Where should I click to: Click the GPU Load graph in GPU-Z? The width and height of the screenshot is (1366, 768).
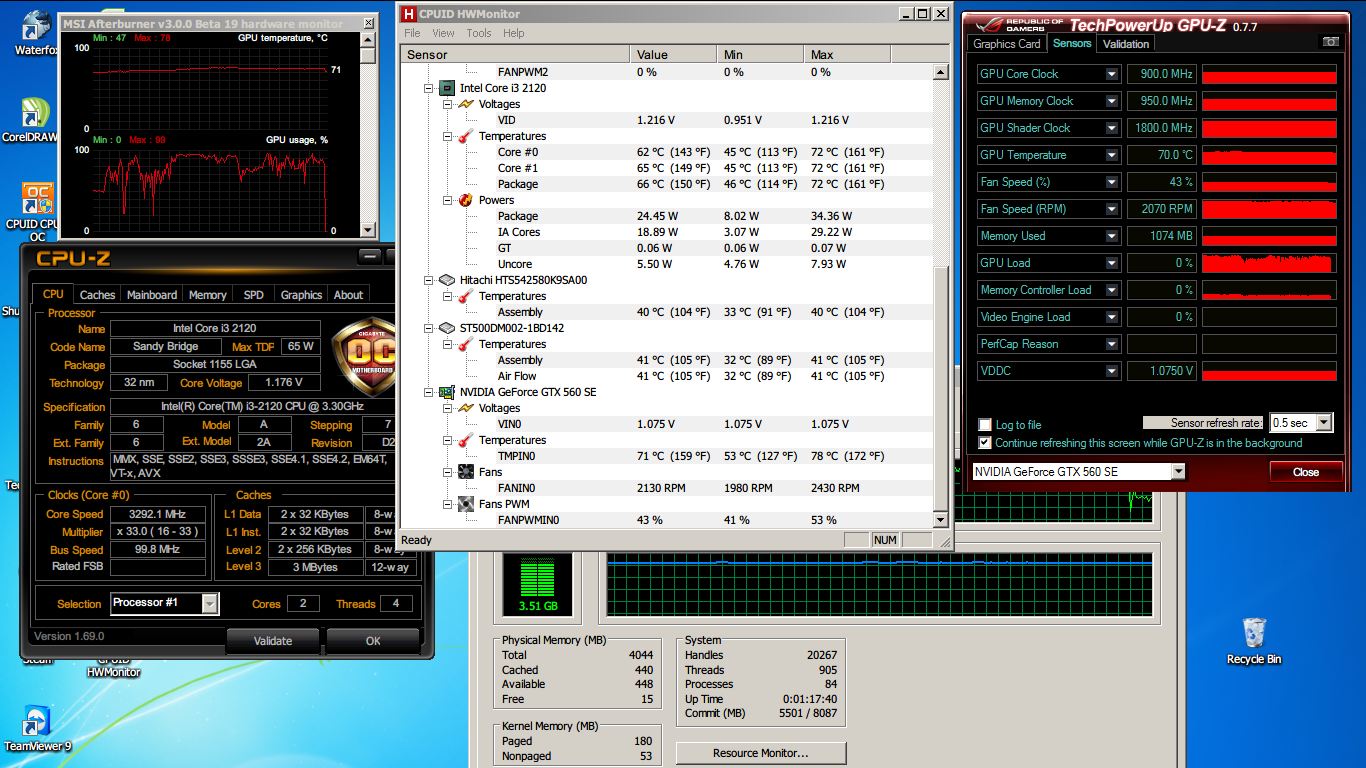pos(1269,263)
